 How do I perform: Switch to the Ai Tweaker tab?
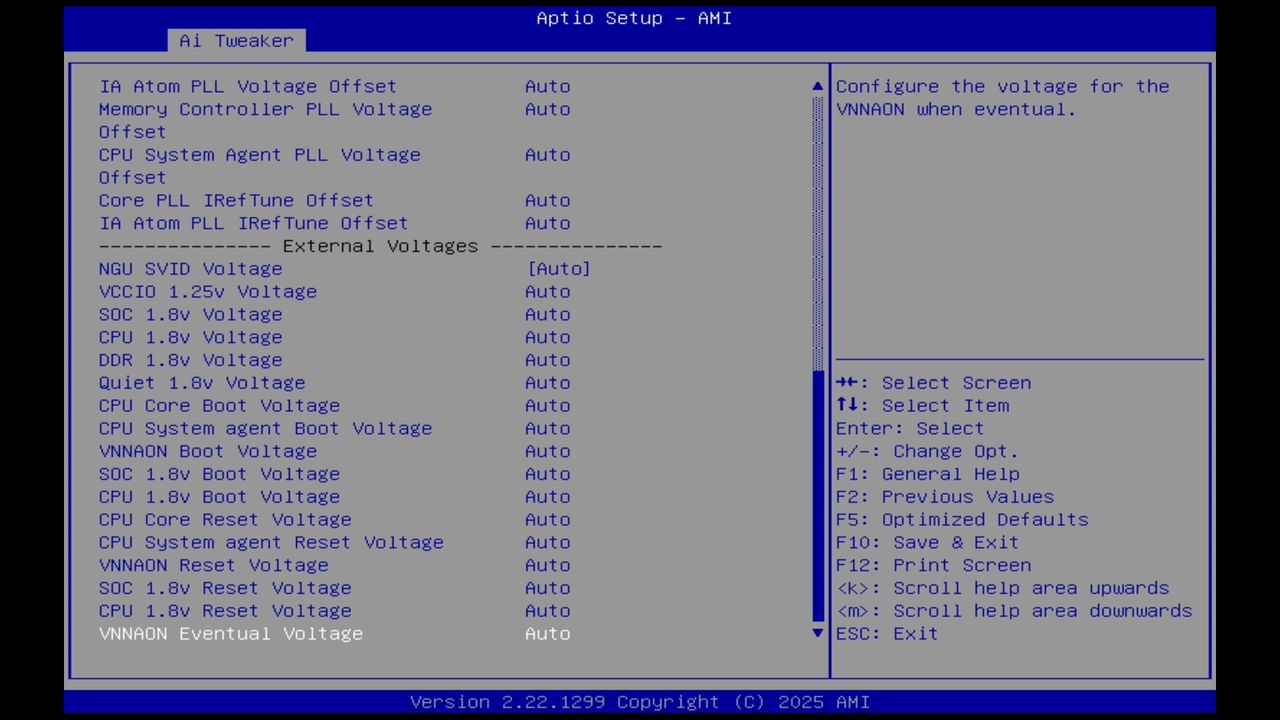(236, 41)
